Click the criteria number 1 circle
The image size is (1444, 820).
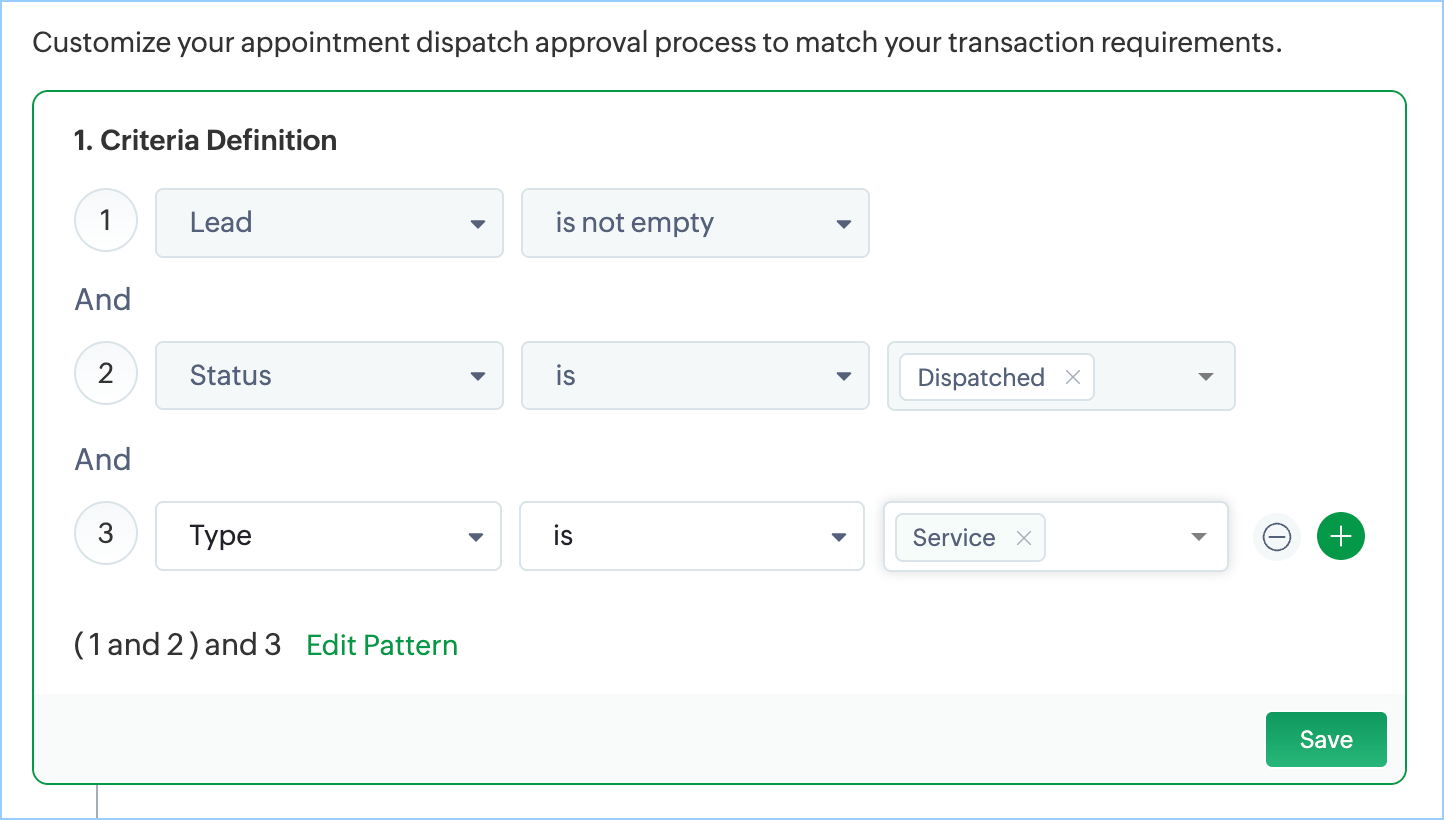tap(106, 220)
